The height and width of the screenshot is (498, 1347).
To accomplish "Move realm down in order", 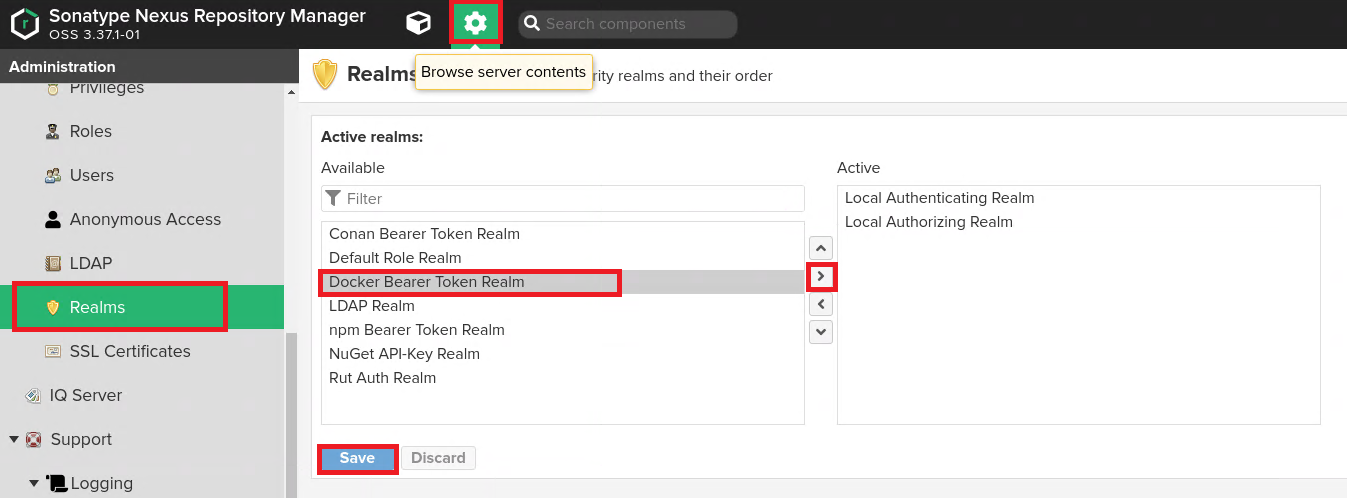I will [x=821, y=332].
